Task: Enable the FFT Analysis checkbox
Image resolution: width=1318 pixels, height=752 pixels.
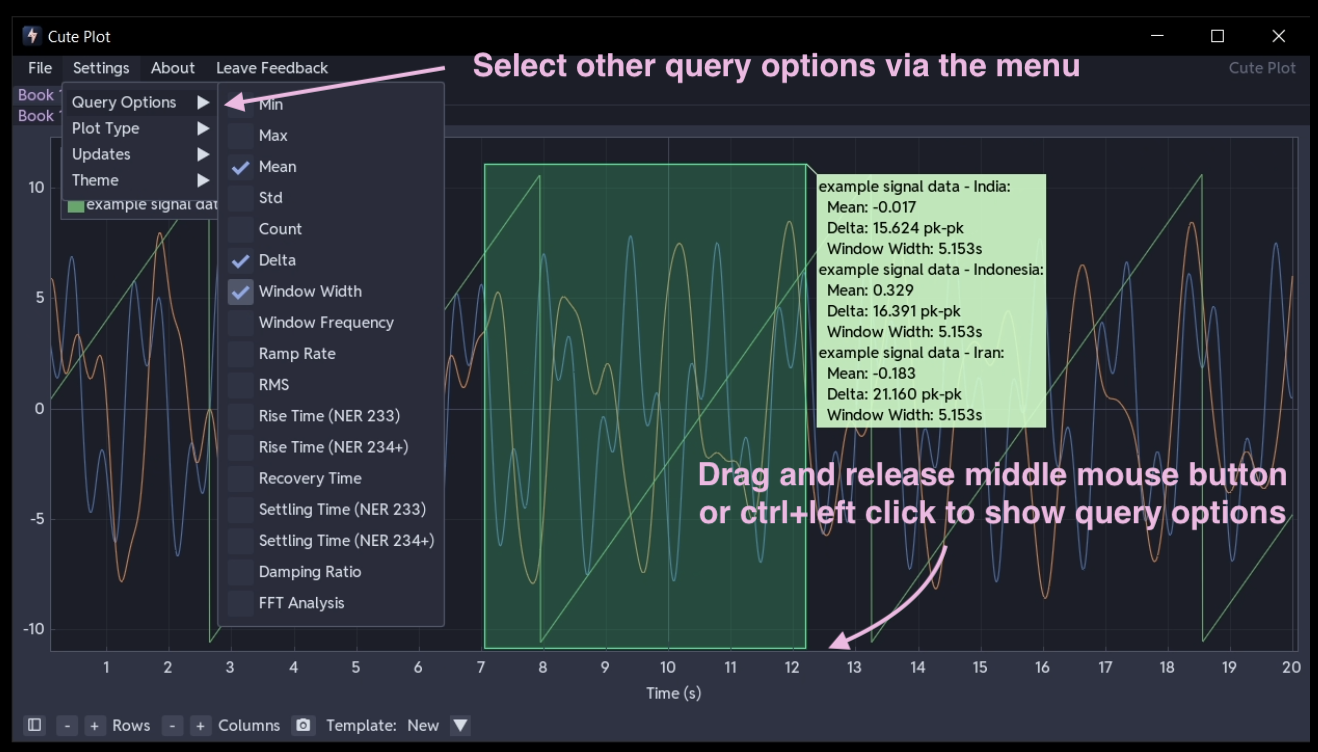Action: click(x=241, y=603)
